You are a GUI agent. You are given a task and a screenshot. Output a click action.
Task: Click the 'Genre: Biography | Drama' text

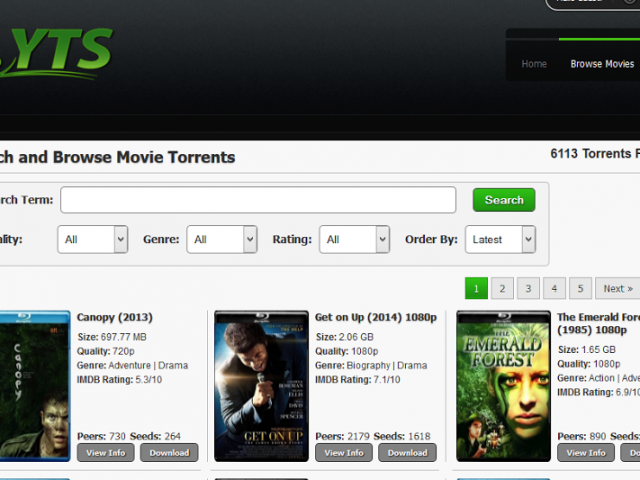pyautogui.click(x=371, y=366)
